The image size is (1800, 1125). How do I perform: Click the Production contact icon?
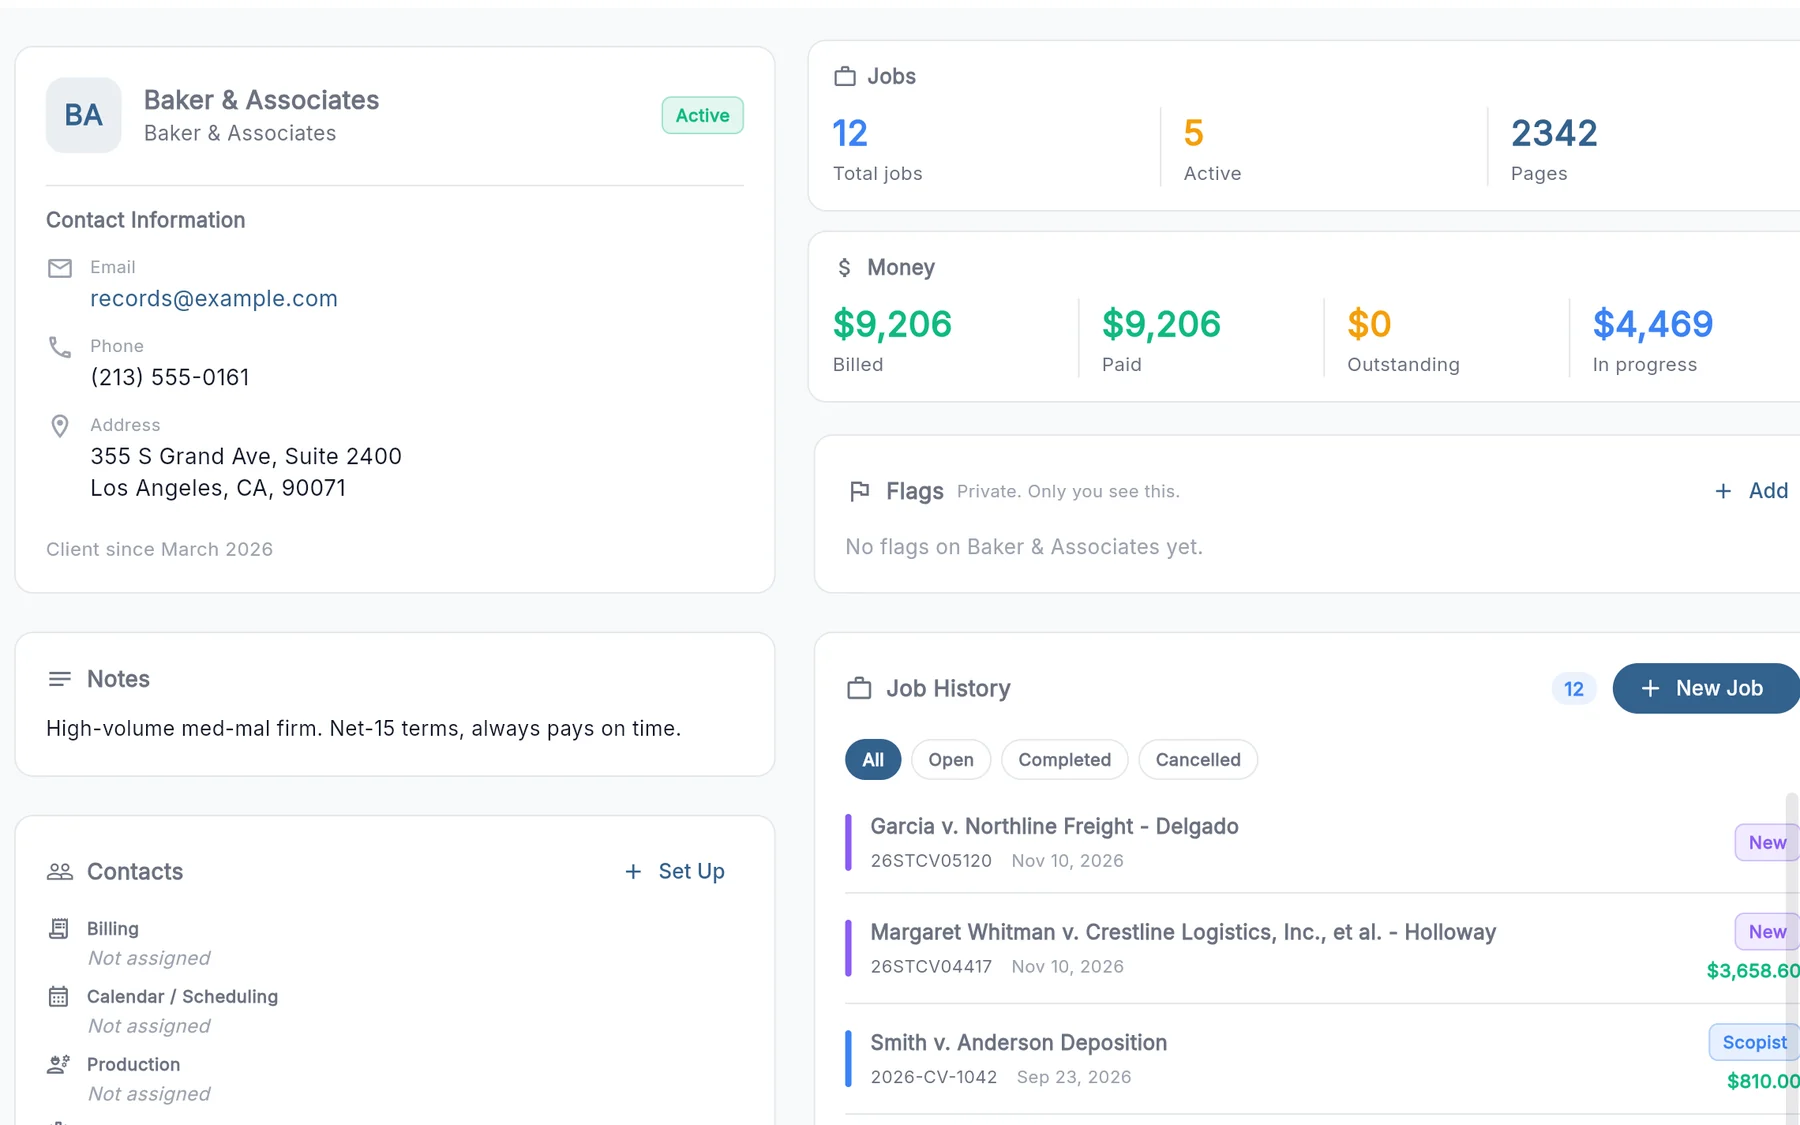[x=59, y=1065]
